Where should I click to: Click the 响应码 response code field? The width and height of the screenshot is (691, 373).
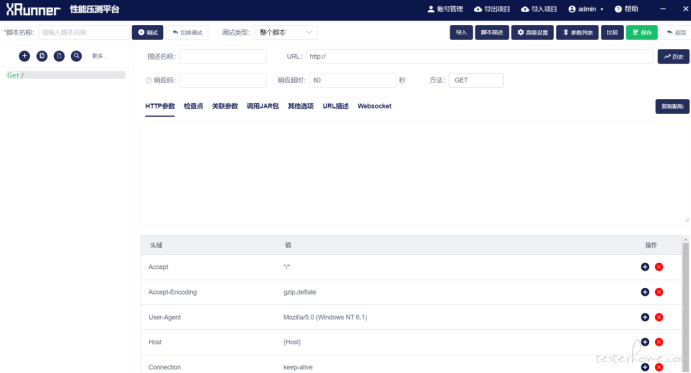(x=223, y=80)
